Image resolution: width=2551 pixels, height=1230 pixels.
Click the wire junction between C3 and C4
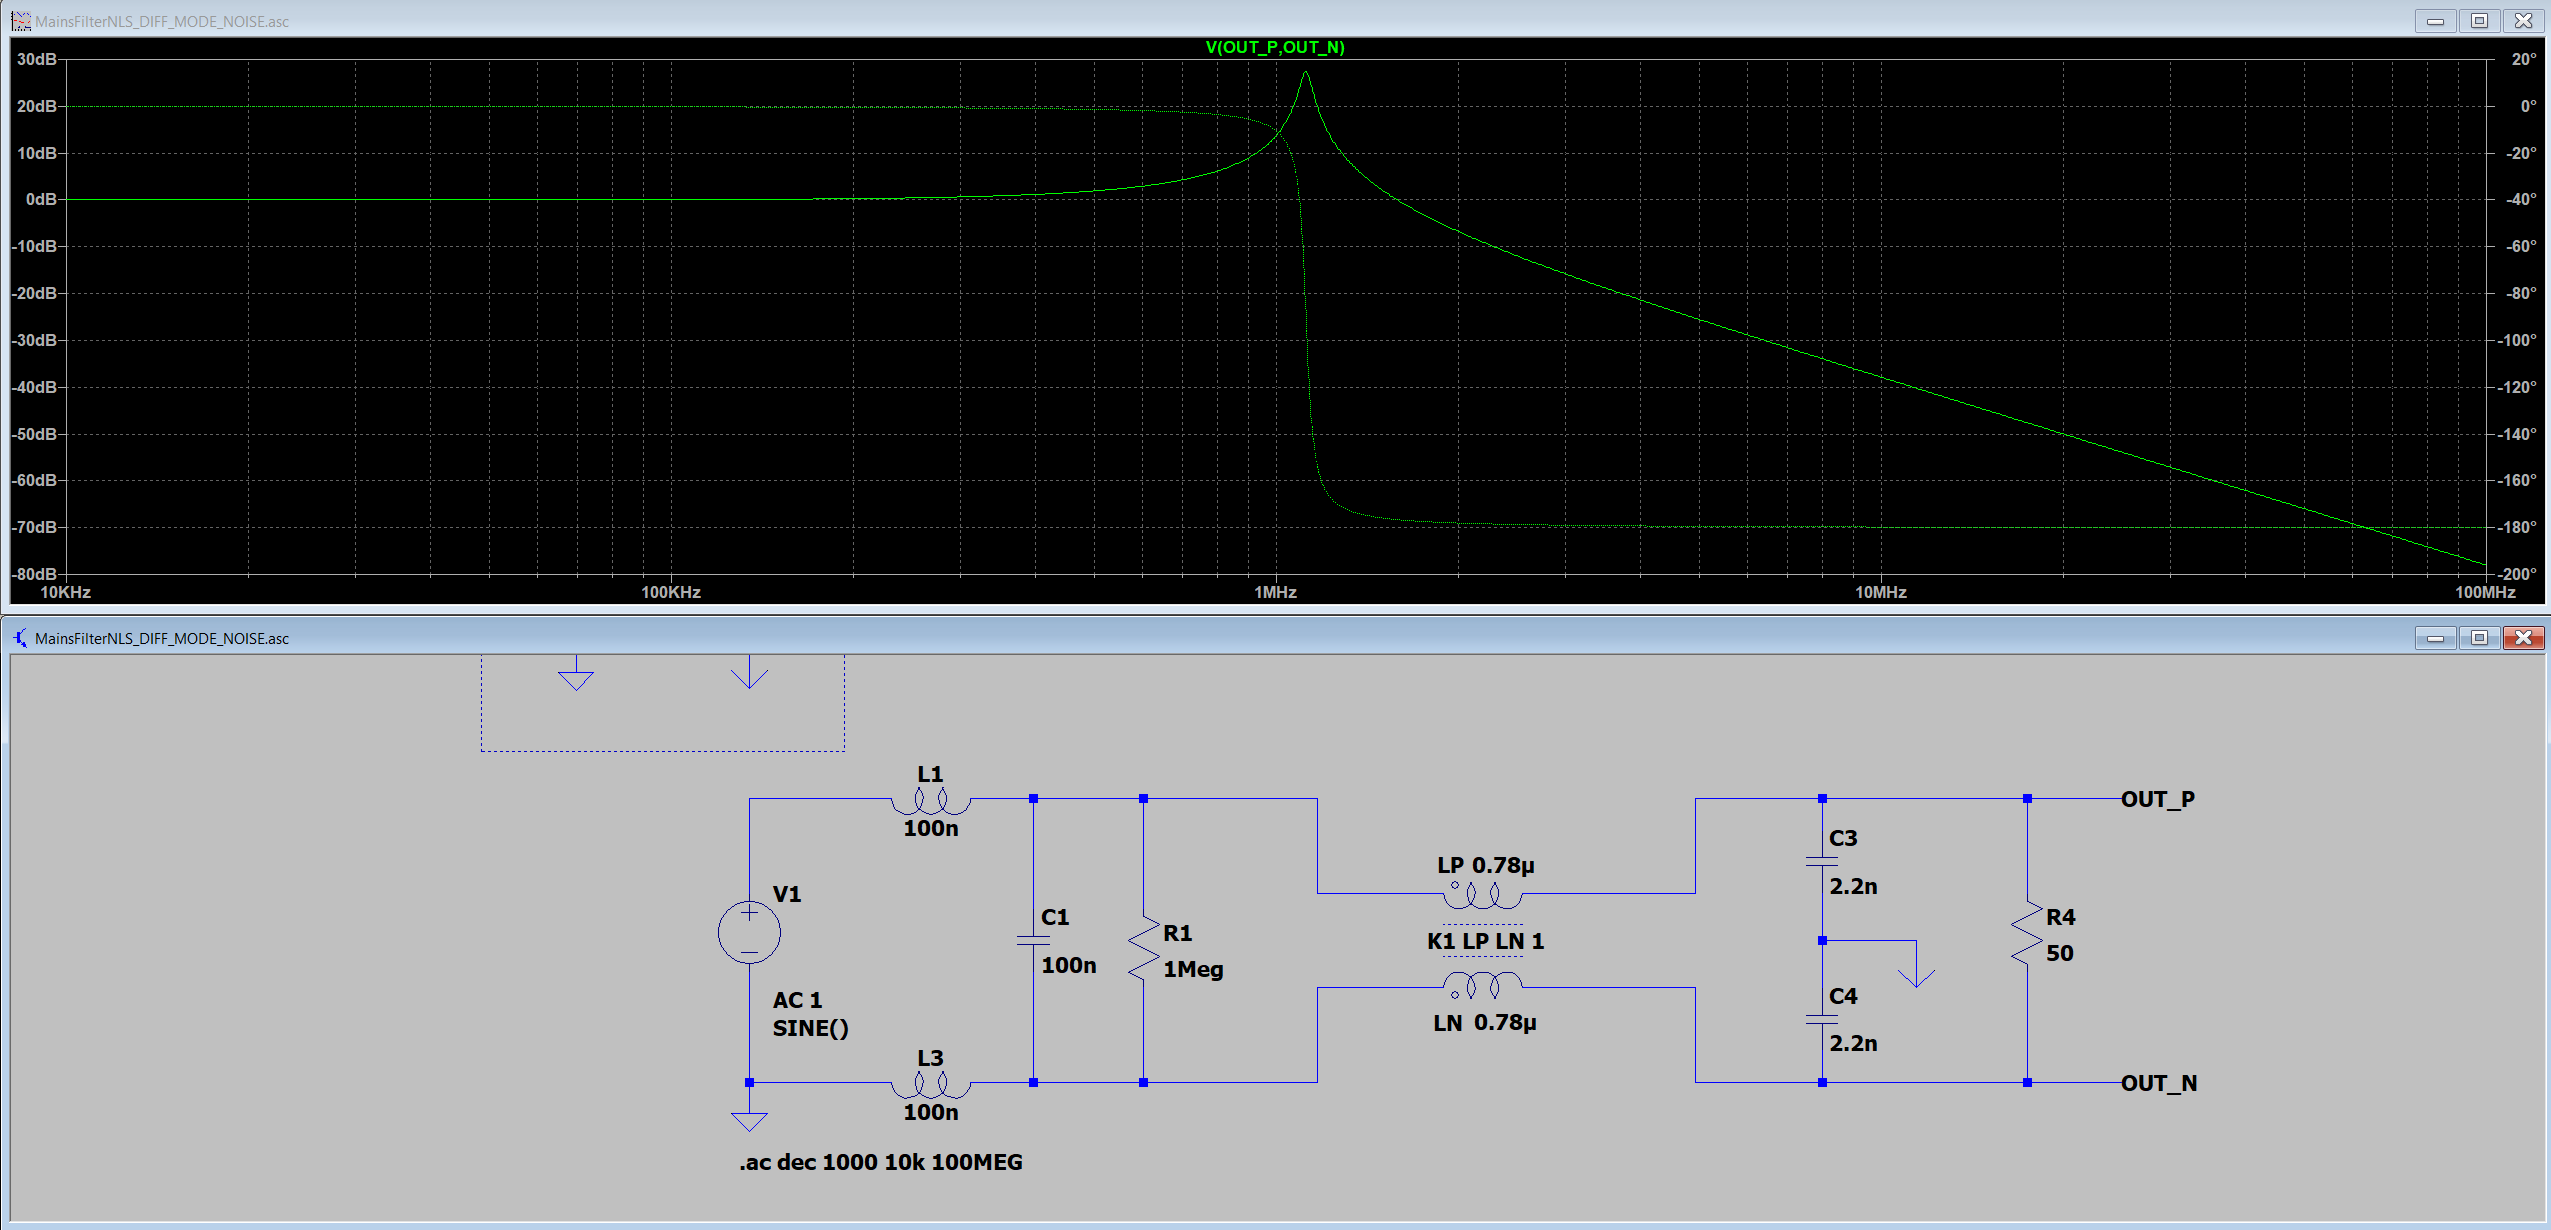(1822, 941)
